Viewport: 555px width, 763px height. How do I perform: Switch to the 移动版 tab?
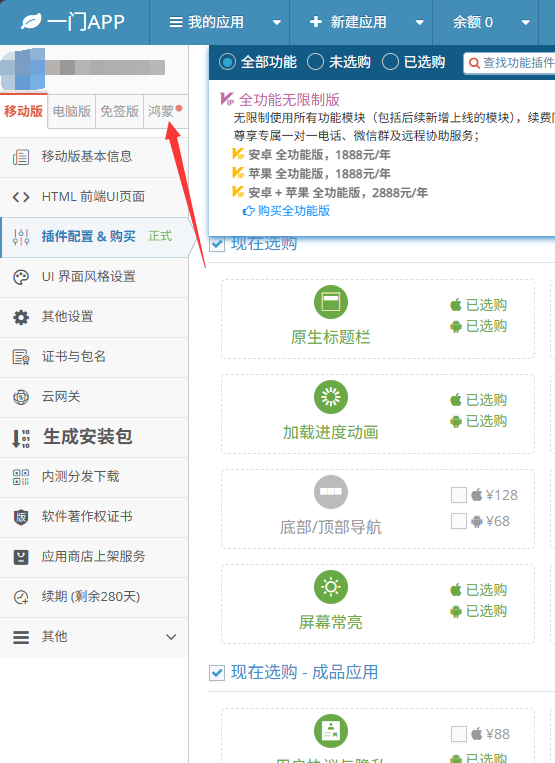(x=23, y=111)
